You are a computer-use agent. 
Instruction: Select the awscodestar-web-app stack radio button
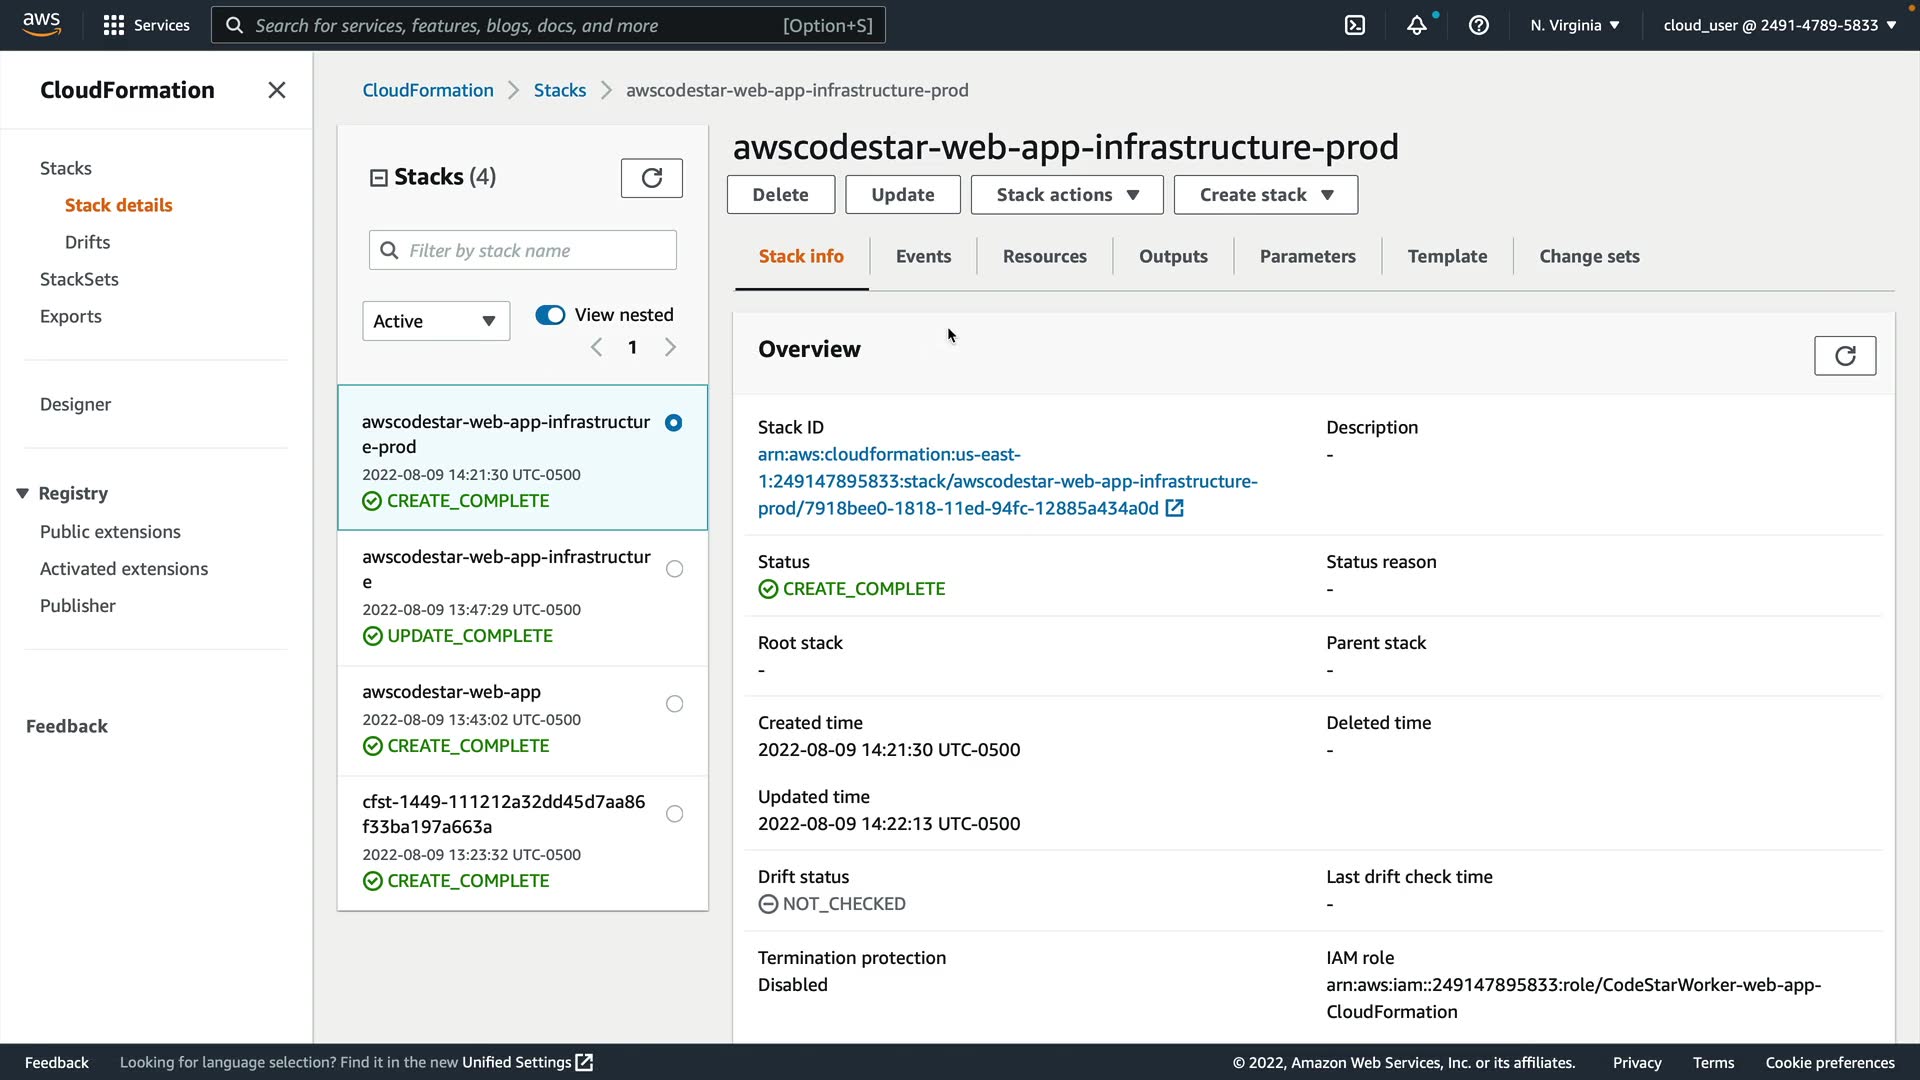pyautogui.click(x=675, y=704)
